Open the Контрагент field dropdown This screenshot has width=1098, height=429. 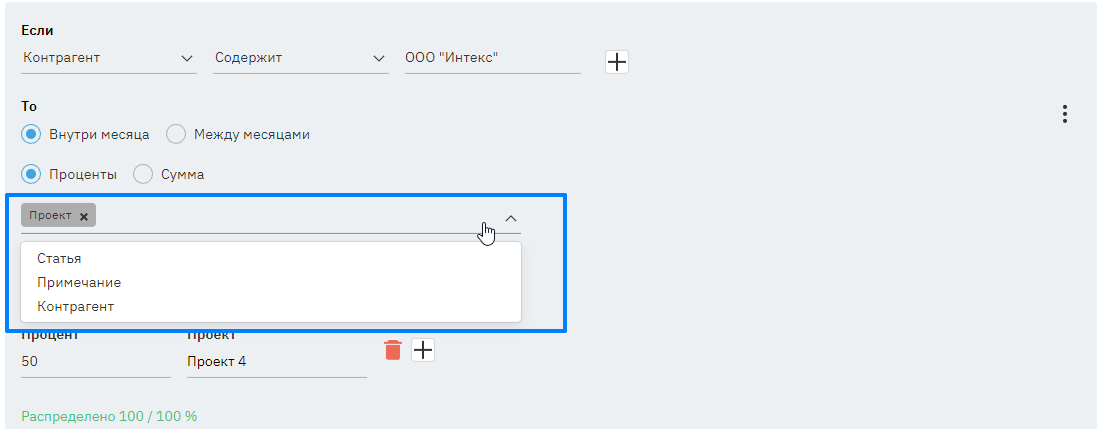pyautogui.click(x=108, y=58)
